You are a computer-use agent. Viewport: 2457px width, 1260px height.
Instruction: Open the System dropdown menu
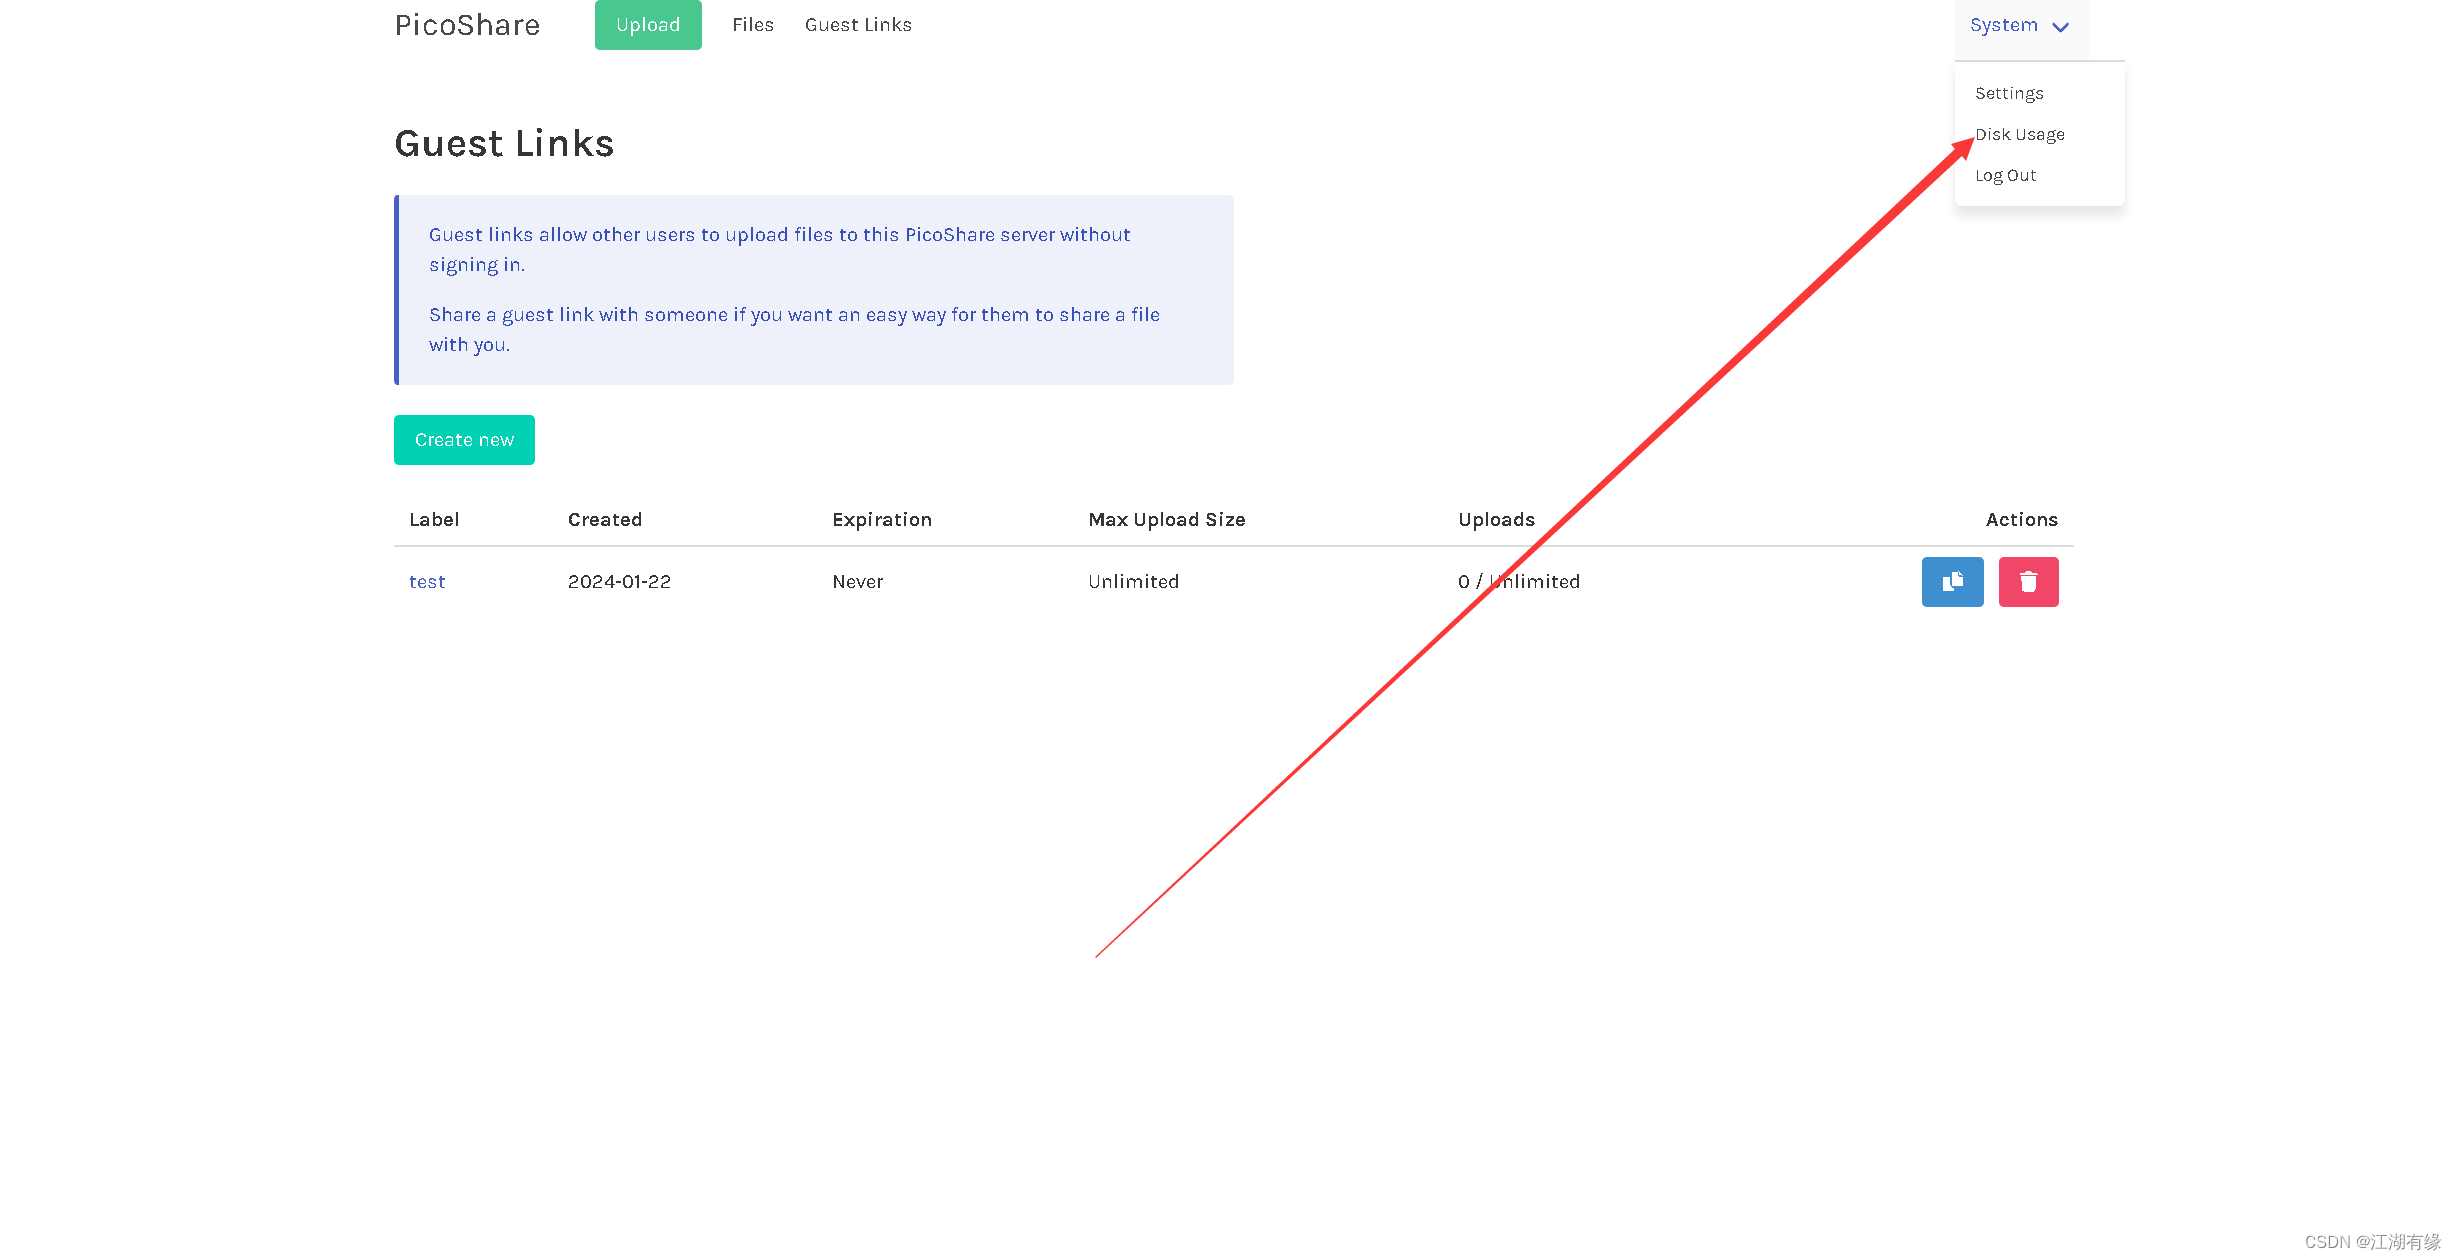coord(2004,25)
